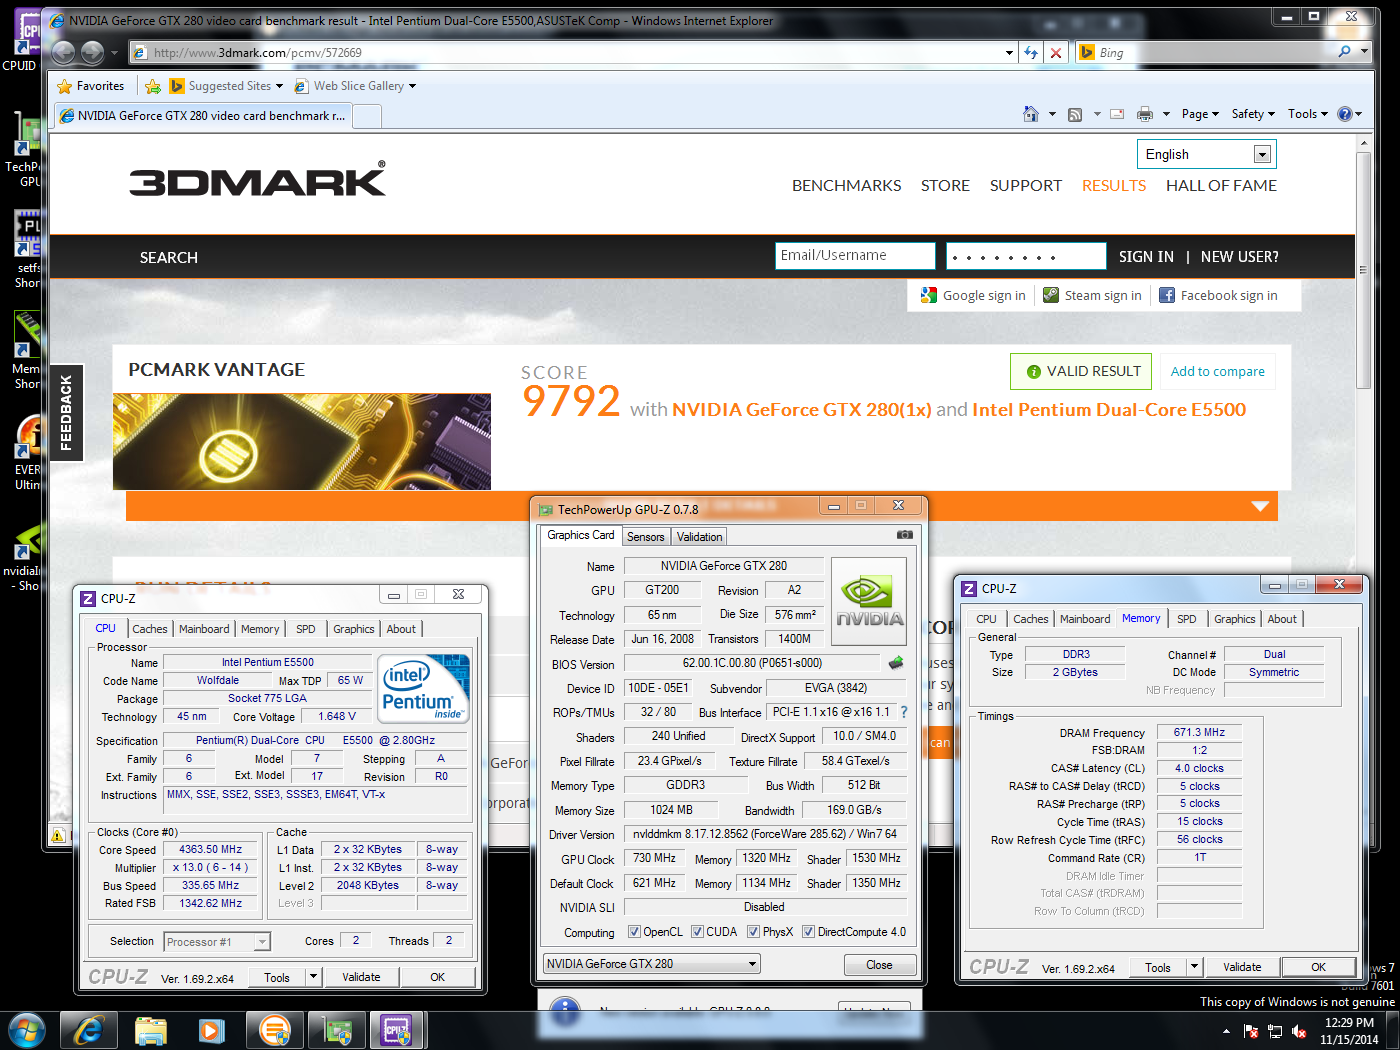Screen dimensions: 1400x1050
Task: Click Close button in GPU-Z
Action: pyautogui.click(x=879, y=965)
